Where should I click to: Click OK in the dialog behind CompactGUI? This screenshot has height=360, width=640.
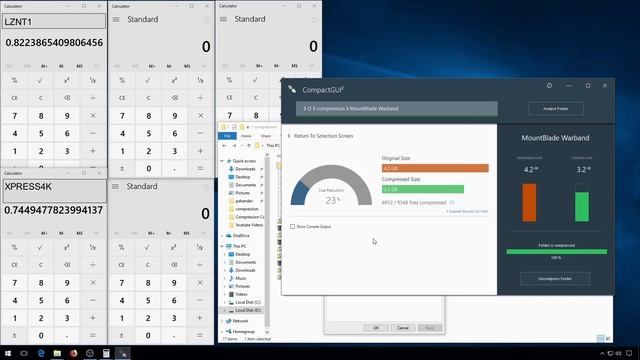pyautogui.click(x=376, y=328)
